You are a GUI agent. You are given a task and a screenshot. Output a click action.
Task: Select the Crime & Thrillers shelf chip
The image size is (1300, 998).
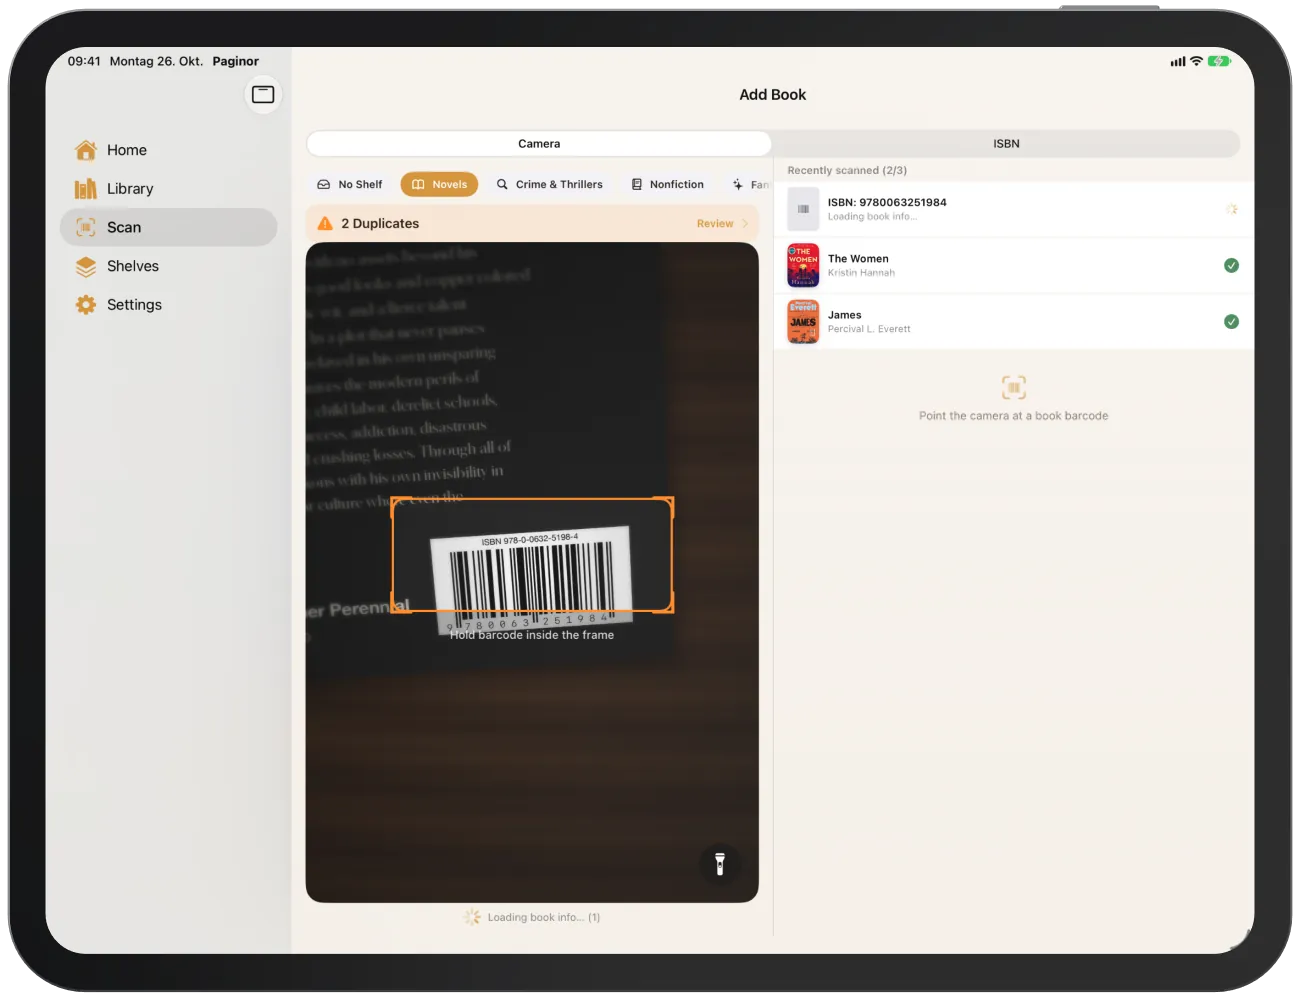tap(550, 185)
